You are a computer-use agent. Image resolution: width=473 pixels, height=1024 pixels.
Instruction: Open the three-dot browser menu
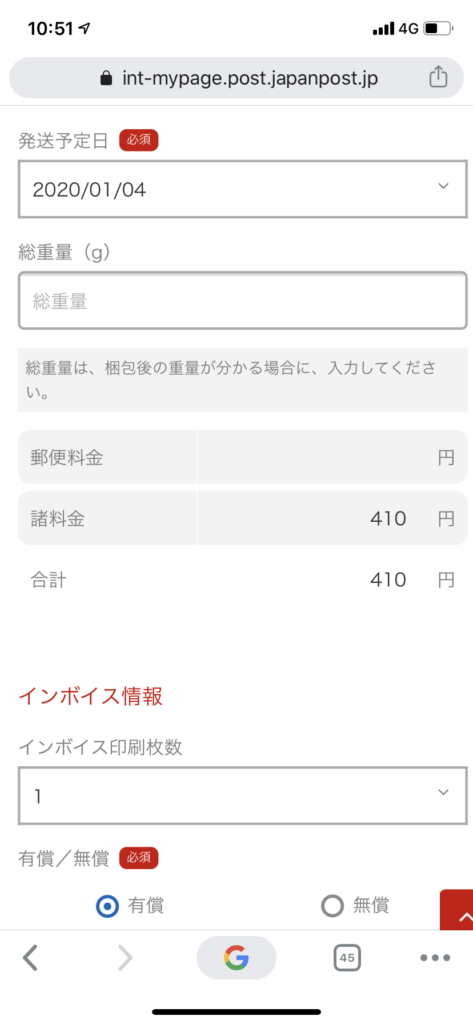point(435,958)
